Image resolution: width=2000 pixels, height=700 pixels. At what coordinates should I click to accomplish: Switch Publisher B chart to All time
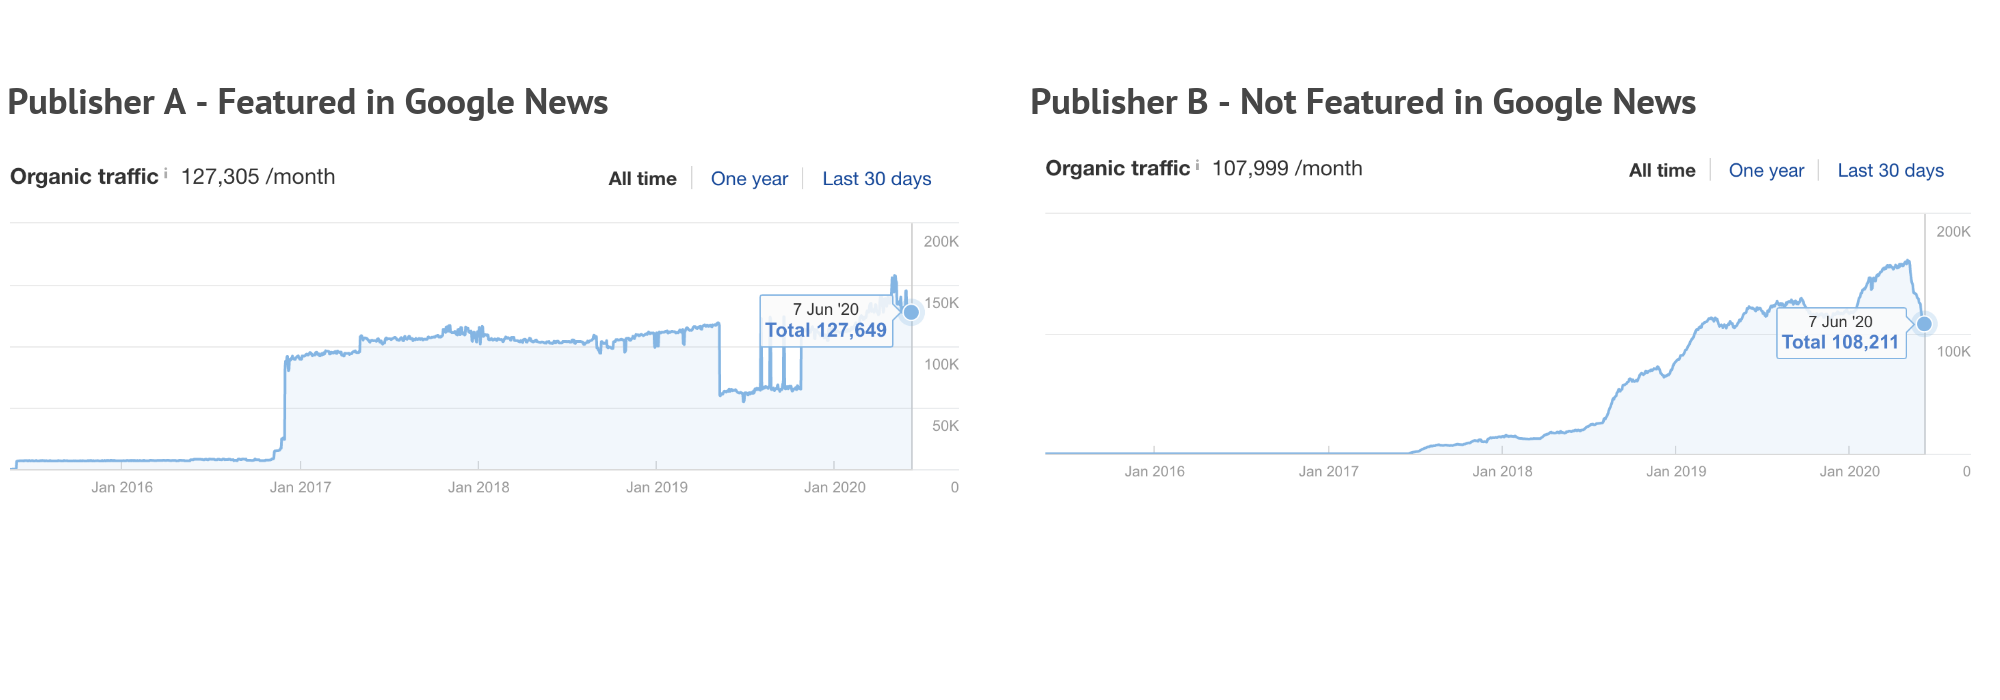(x=1662, y=171)
